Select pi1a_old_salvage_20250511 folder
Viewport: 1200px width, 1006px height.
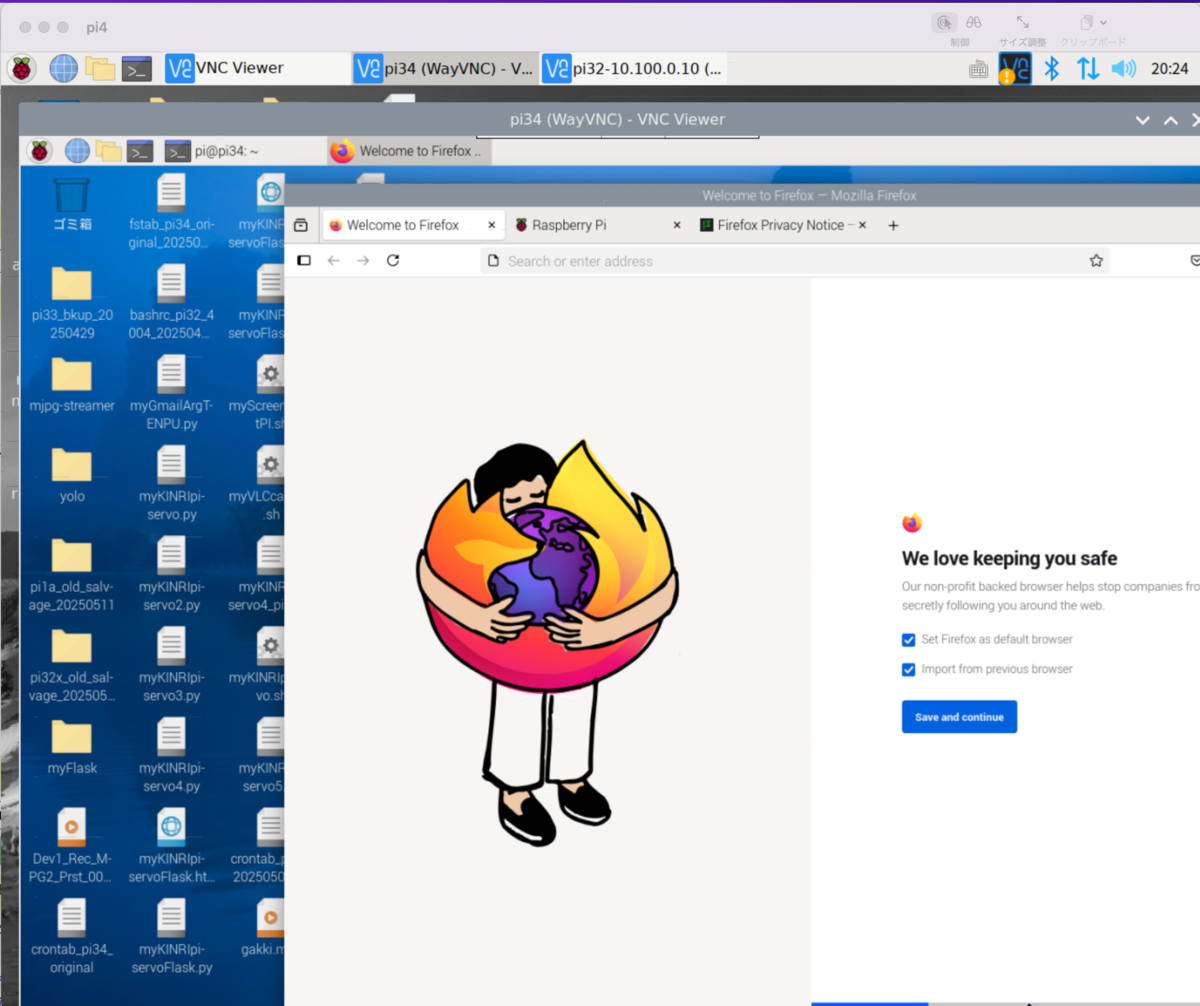click(72, 575)
